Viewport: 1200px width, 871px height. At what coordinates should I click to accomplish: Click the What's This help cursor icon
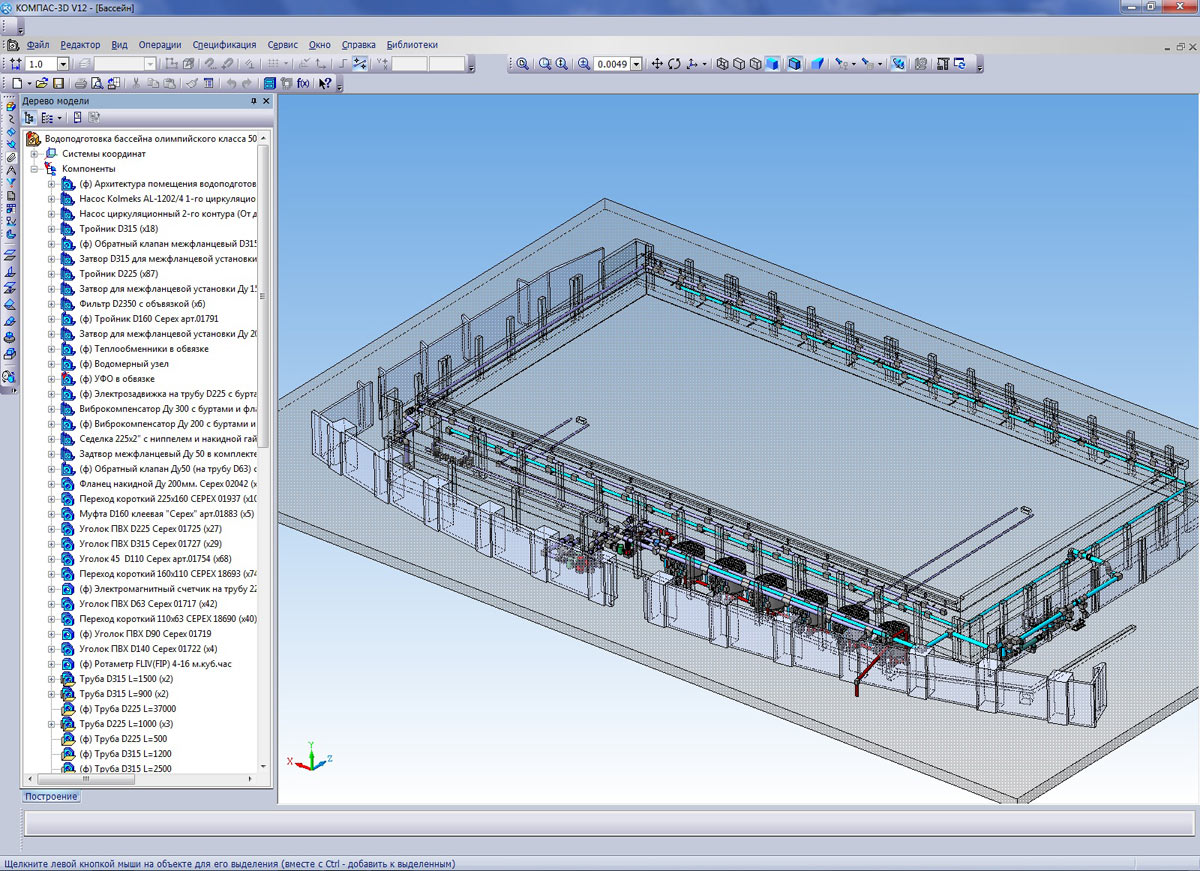(325, 84)
